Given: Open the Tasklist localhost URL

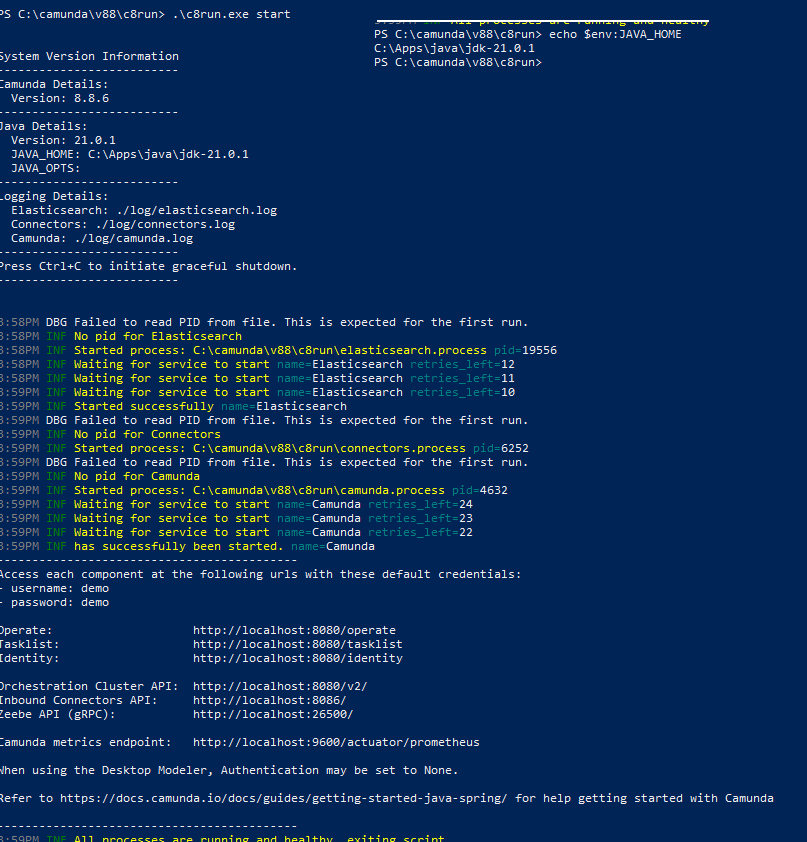Looking at the screenshot, I should [297, 644].
